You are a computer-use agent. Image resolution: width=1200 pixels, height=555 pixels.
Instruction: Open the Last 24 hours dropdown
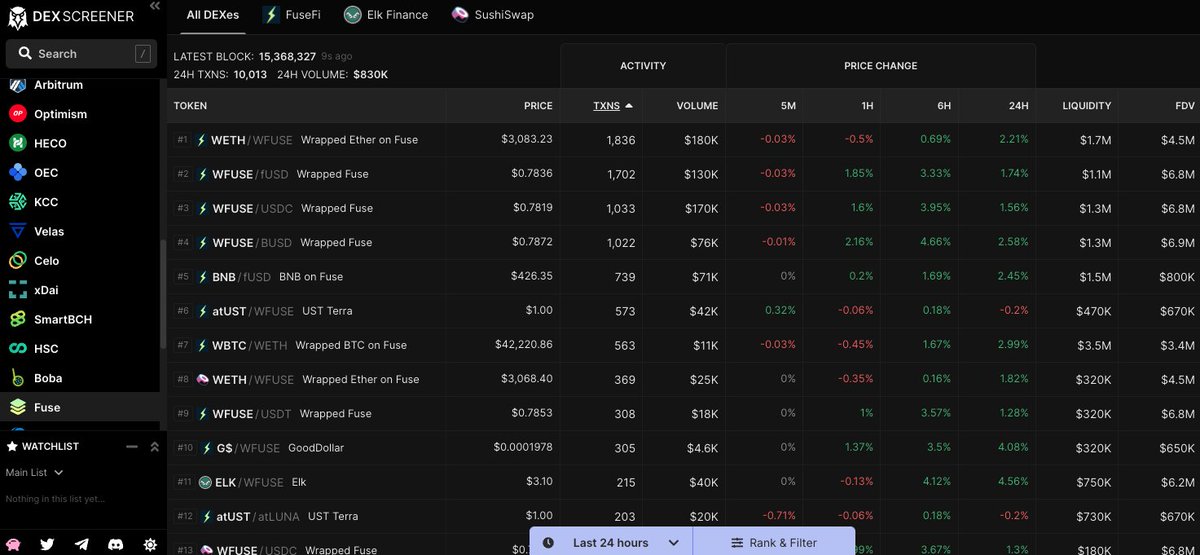click(x=610, y=542)
